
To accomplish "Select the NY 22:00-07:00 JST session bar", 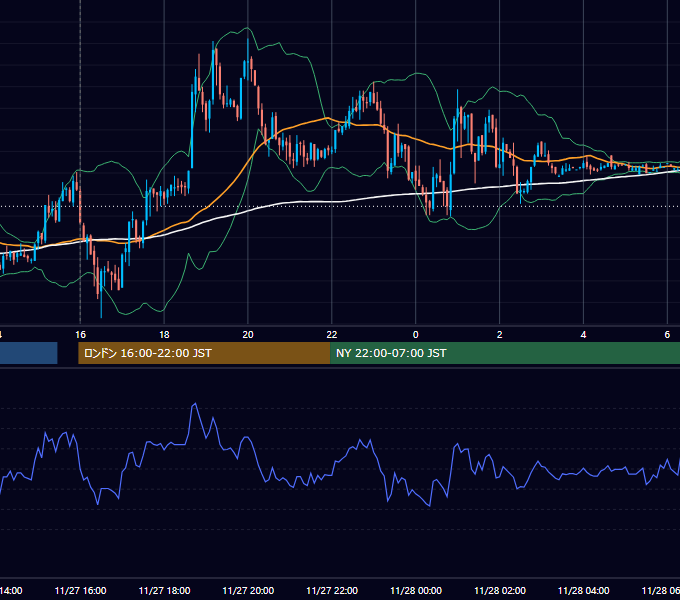I will [x=505, y=353].
